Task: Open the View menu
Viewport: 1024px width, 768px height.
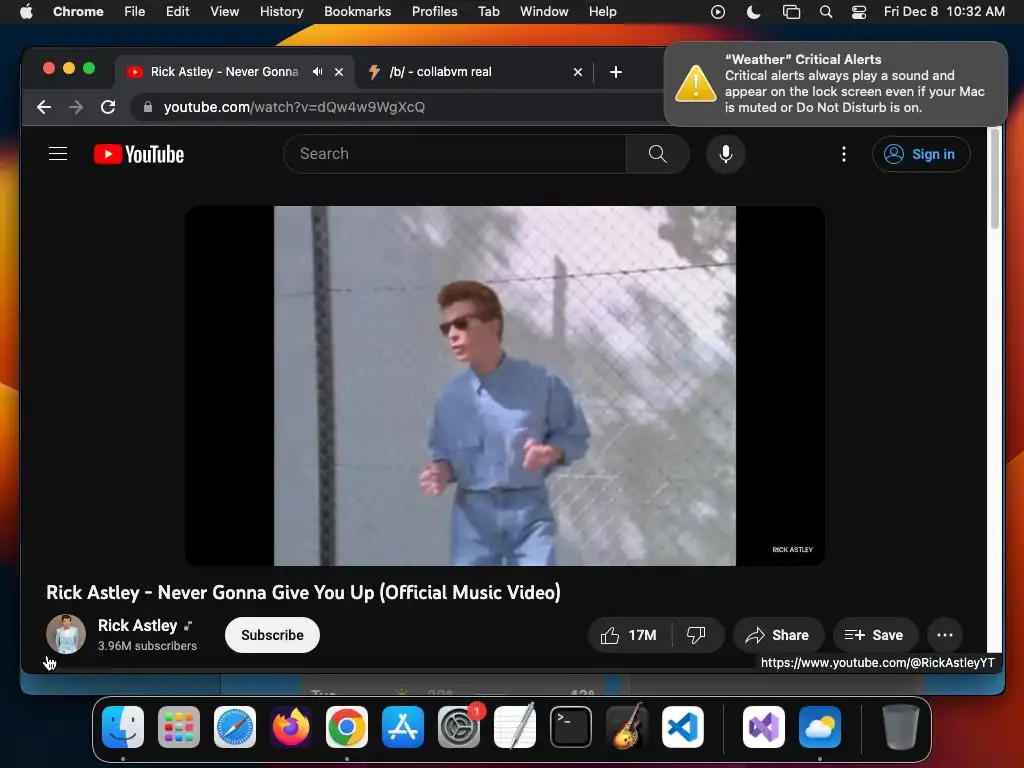Action: (225, 12)
